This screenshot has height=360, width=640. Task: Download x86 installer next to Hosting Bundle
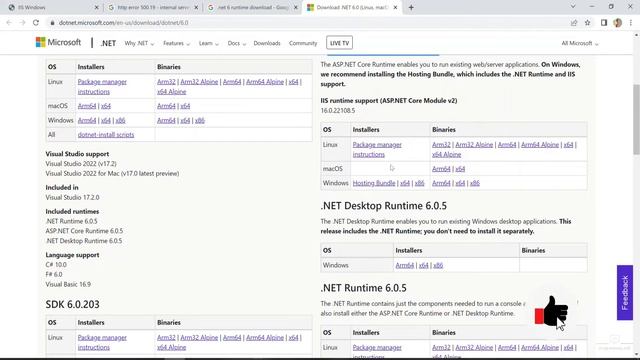[x=420, y=183]
